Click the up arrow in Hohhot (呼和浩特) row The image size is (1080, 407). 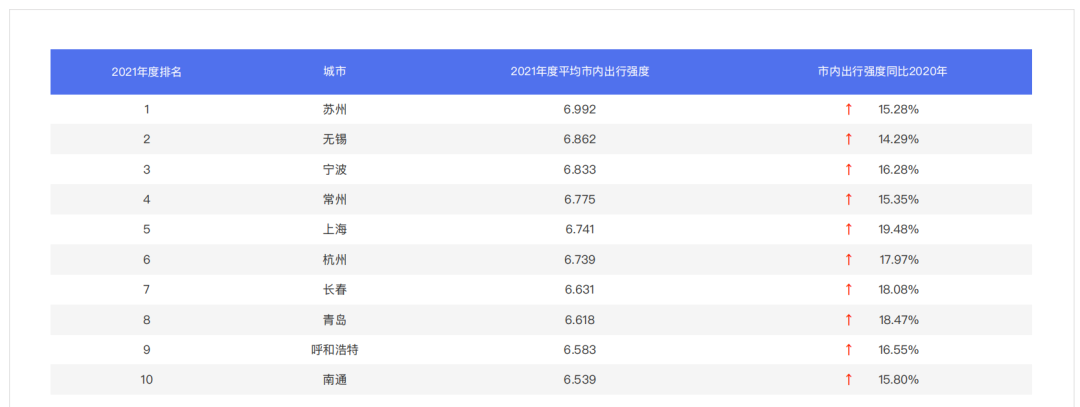[849, 349]
